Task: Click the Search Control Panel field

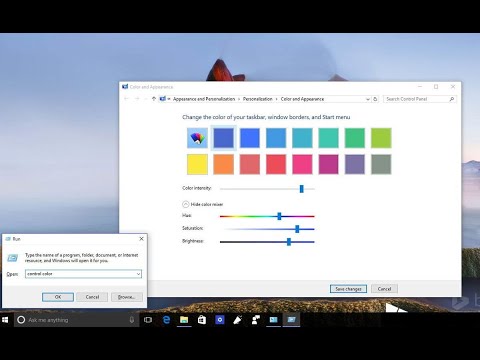Action: coord(419,99)
